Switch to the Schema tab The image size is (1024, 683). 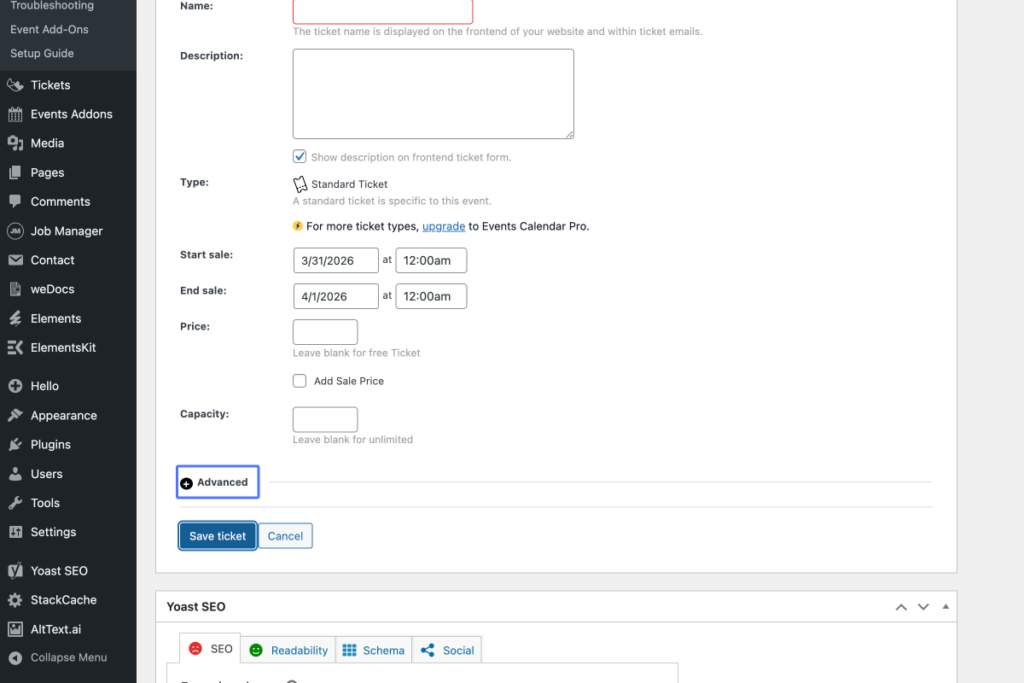click(x=374, y=650)
